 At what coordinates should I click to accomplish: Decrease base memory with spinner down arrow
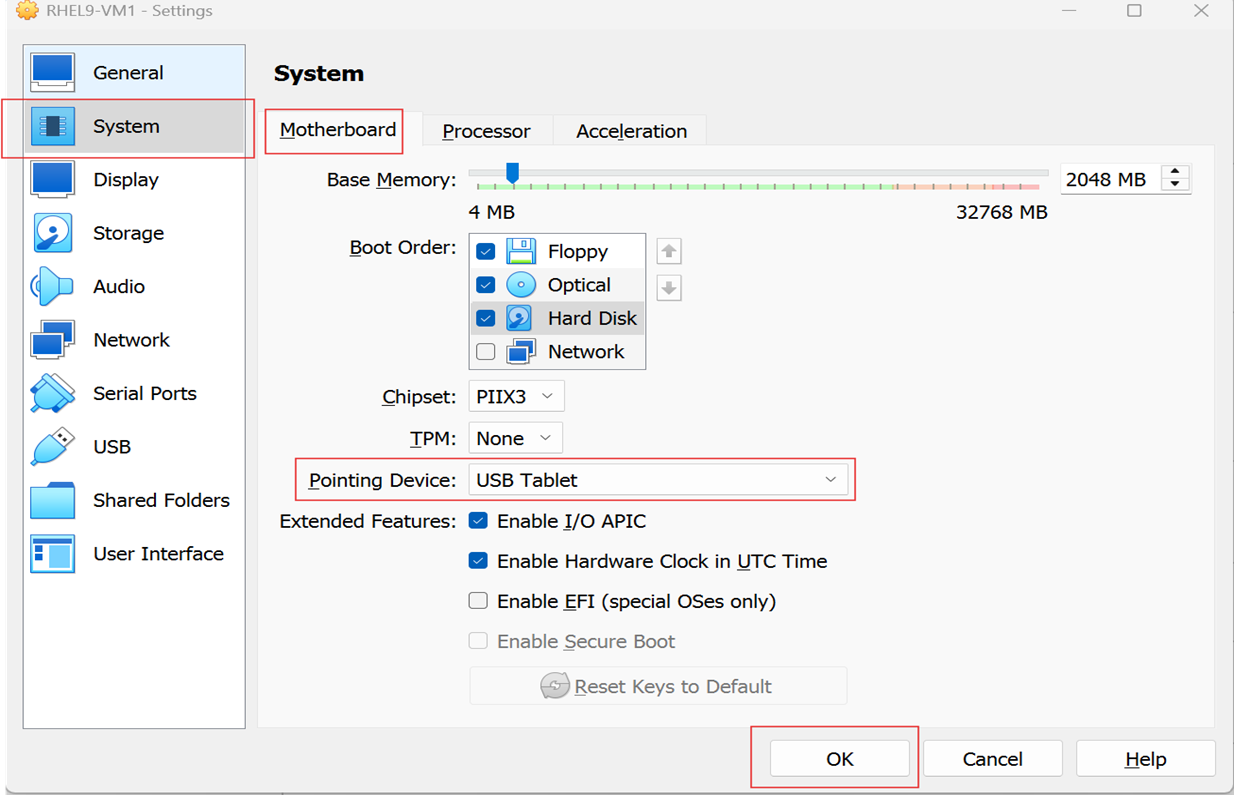[x=1176, y=186]
